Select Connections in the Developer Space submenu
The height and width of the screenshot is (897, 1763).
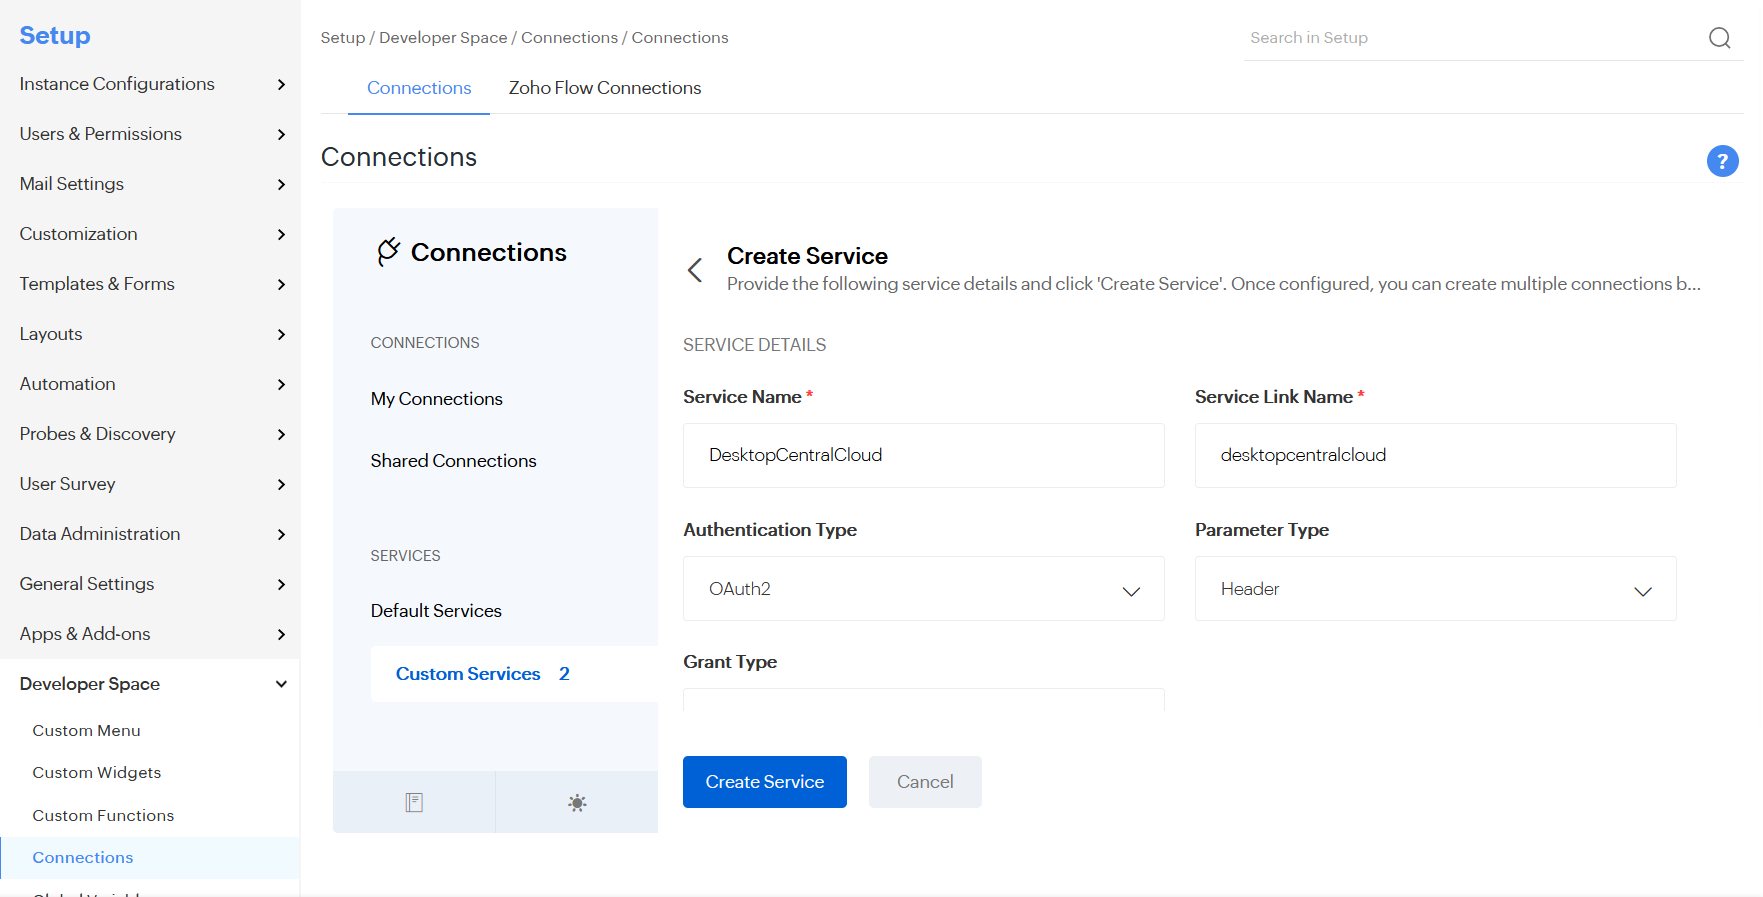(x=150, y=858)
